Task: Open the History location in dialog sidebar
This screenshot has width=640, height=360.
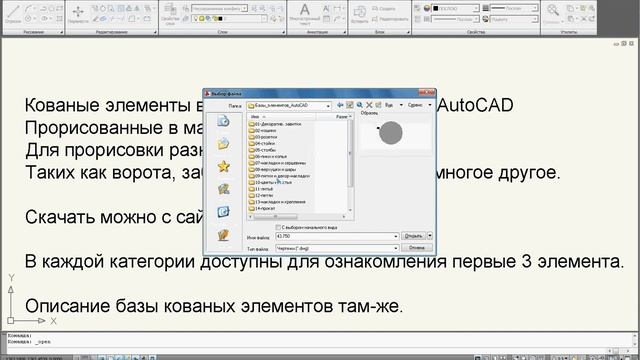Action: [x=223, y=121]
